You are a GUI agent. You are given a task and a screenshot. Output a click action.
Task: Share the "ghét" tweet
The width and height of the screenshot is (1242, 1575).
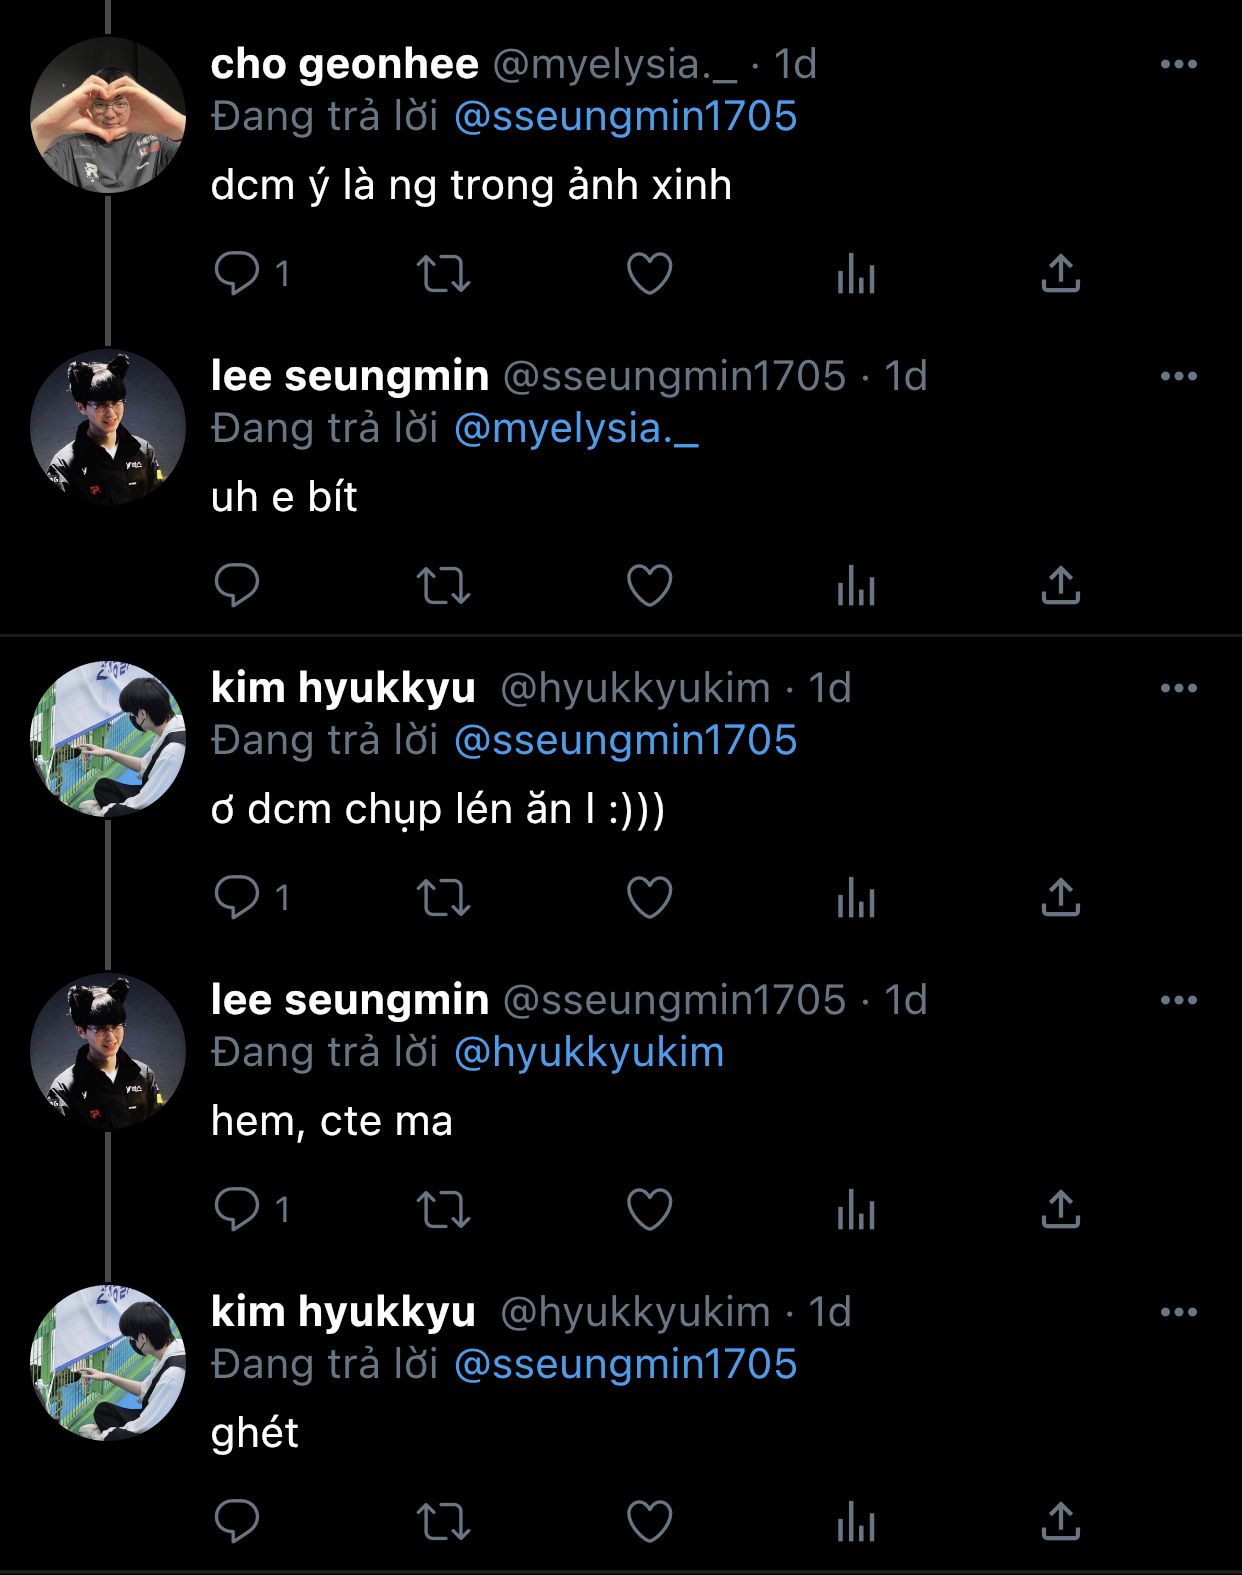pyautogui.click(x=1061, y=1521)
